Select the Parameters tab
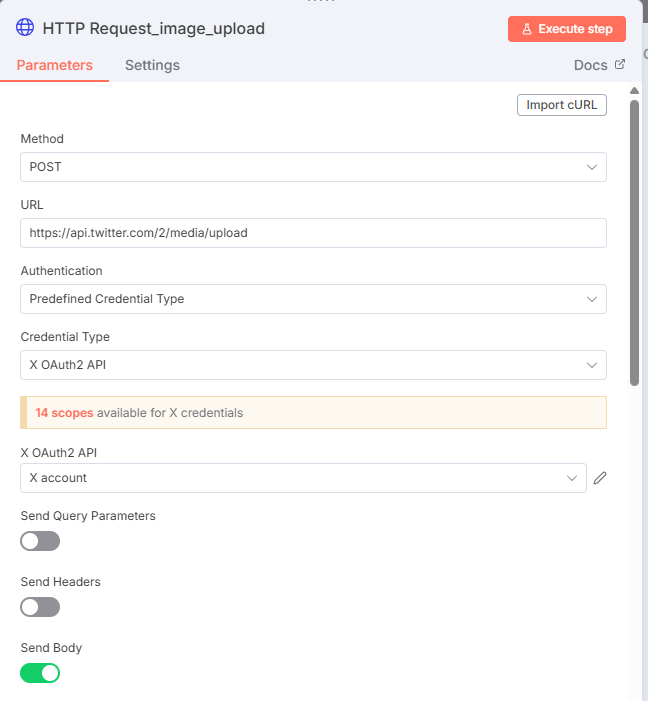 pos(55,65)
